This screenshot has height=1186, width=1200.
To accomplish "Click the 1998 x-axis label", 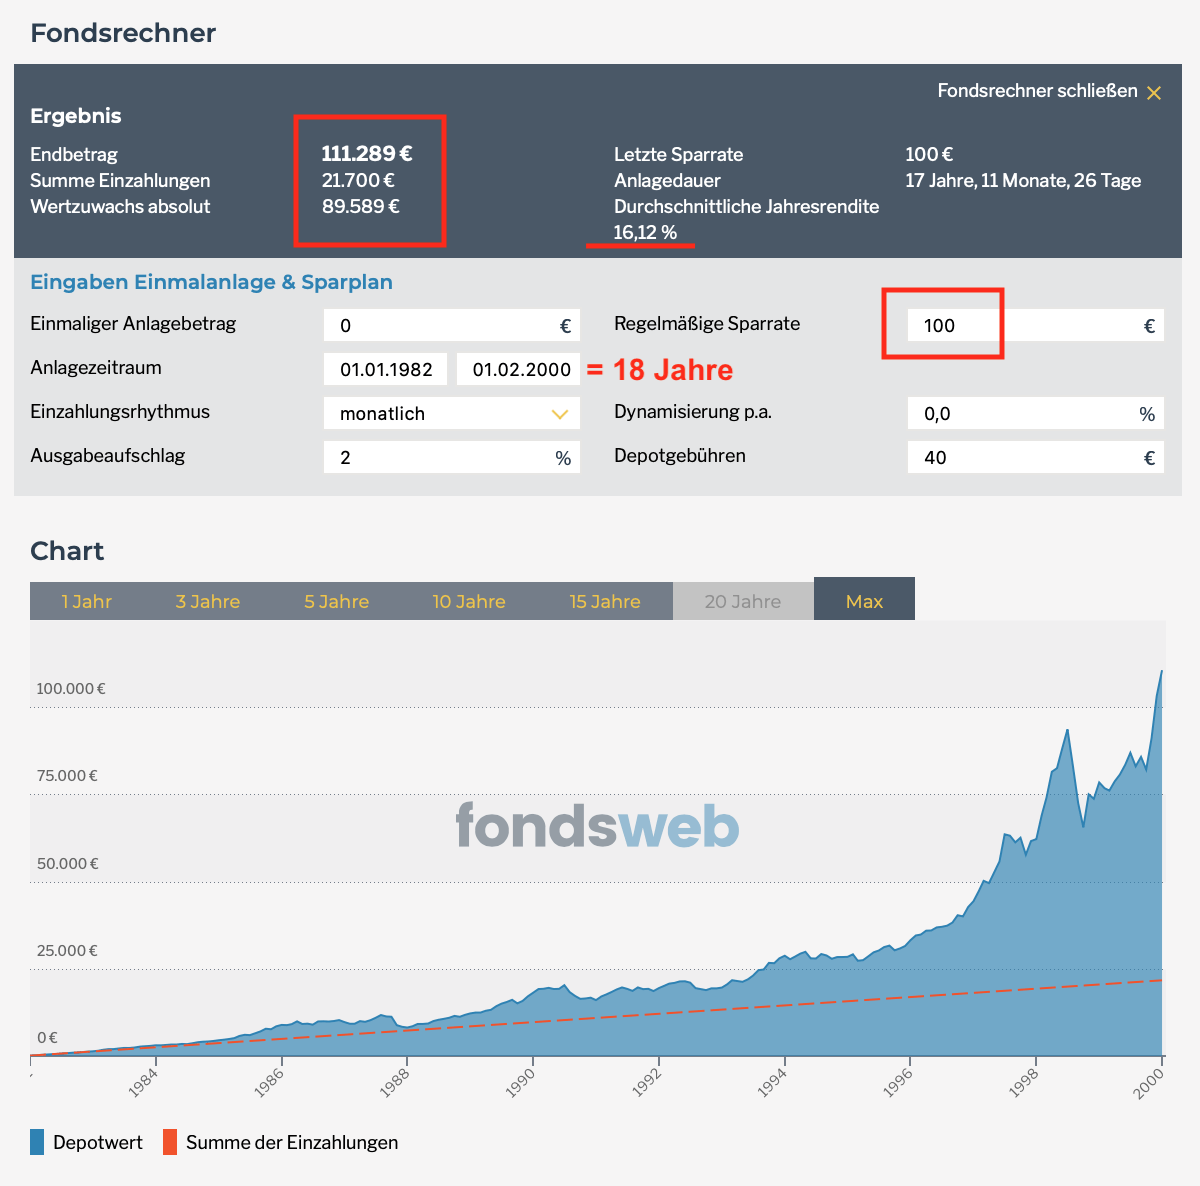I will coord(1024,1082).
